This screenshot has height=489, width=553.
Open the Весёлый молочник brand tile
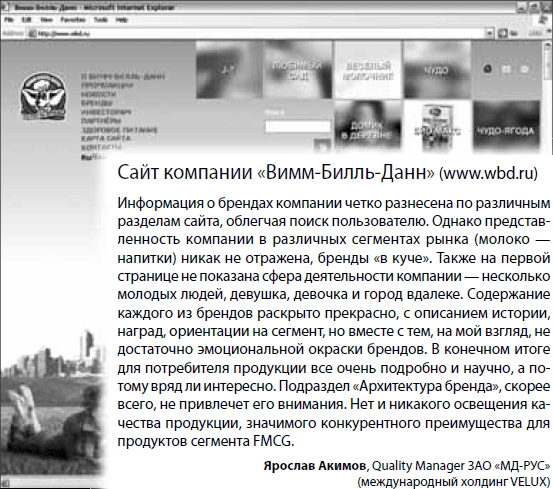(367, 69)
